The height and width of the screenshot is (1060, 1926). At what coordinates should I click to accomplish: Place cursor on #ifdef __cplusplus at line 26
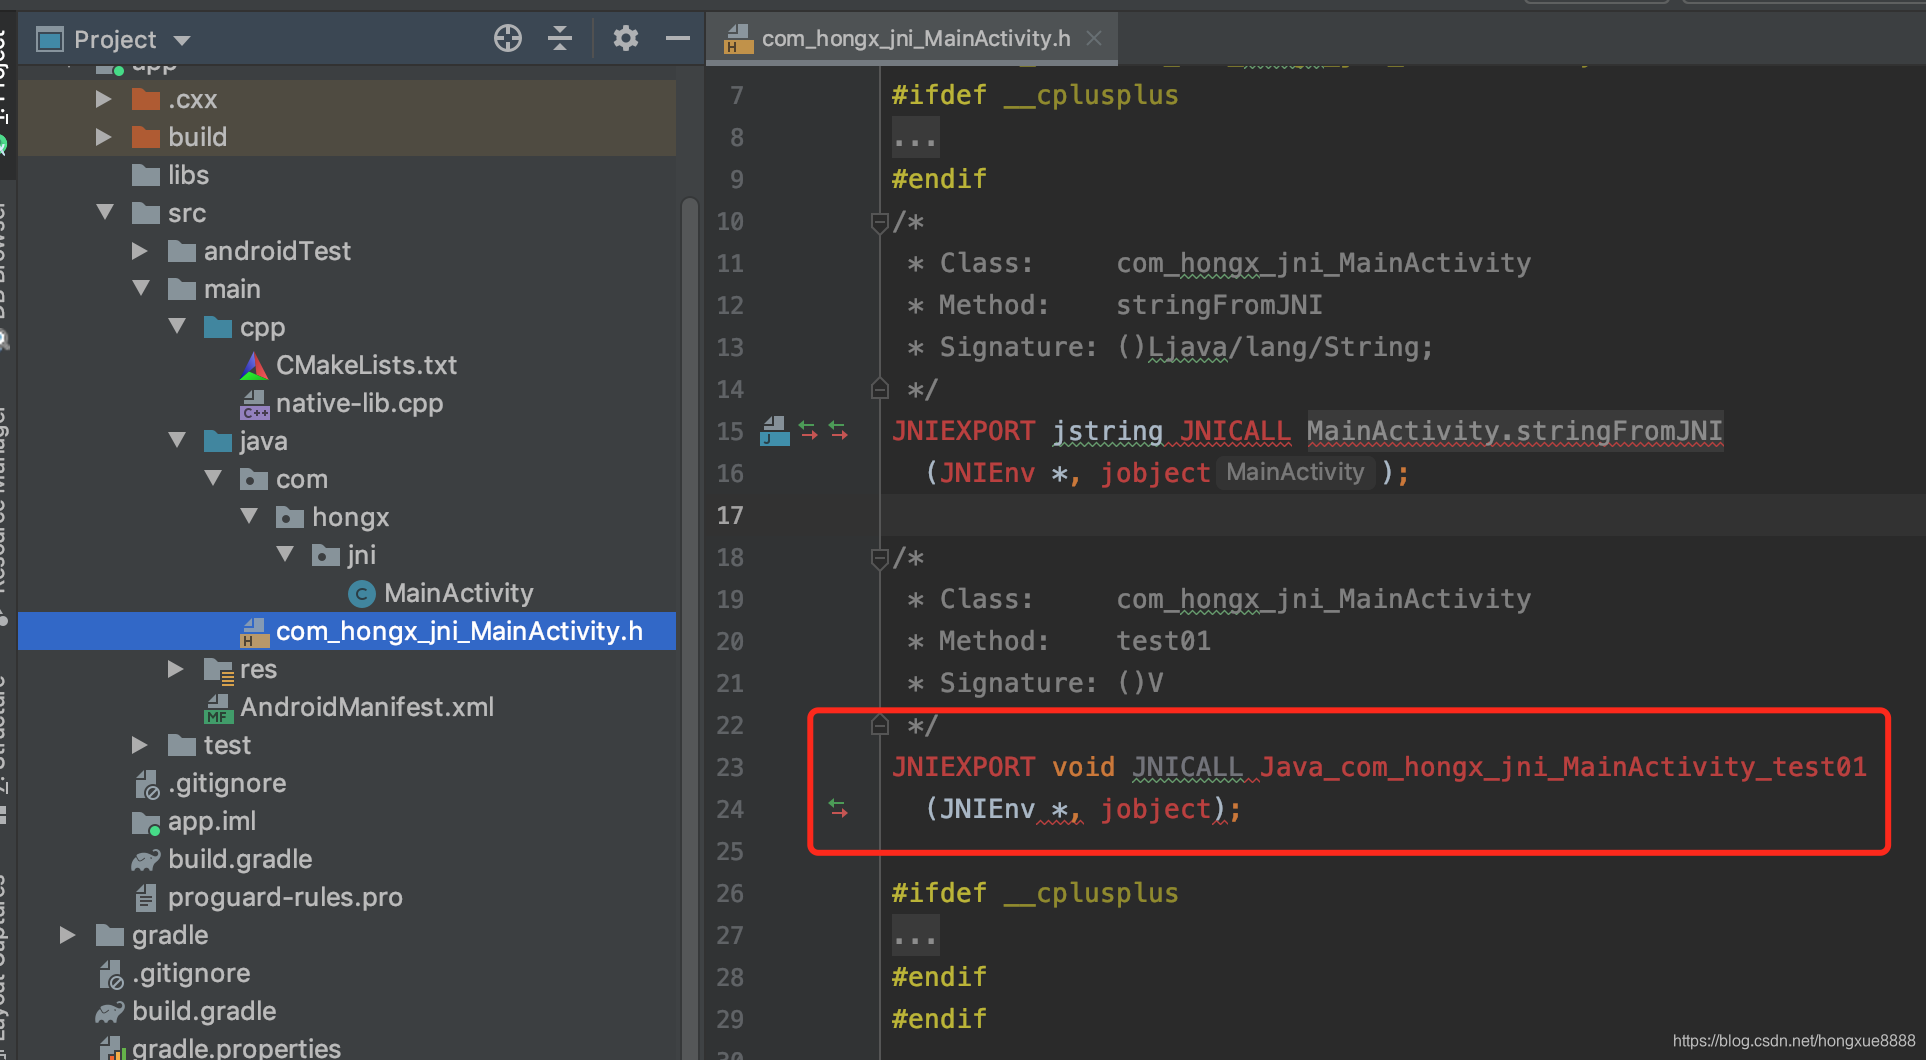tap(1035, 893)
